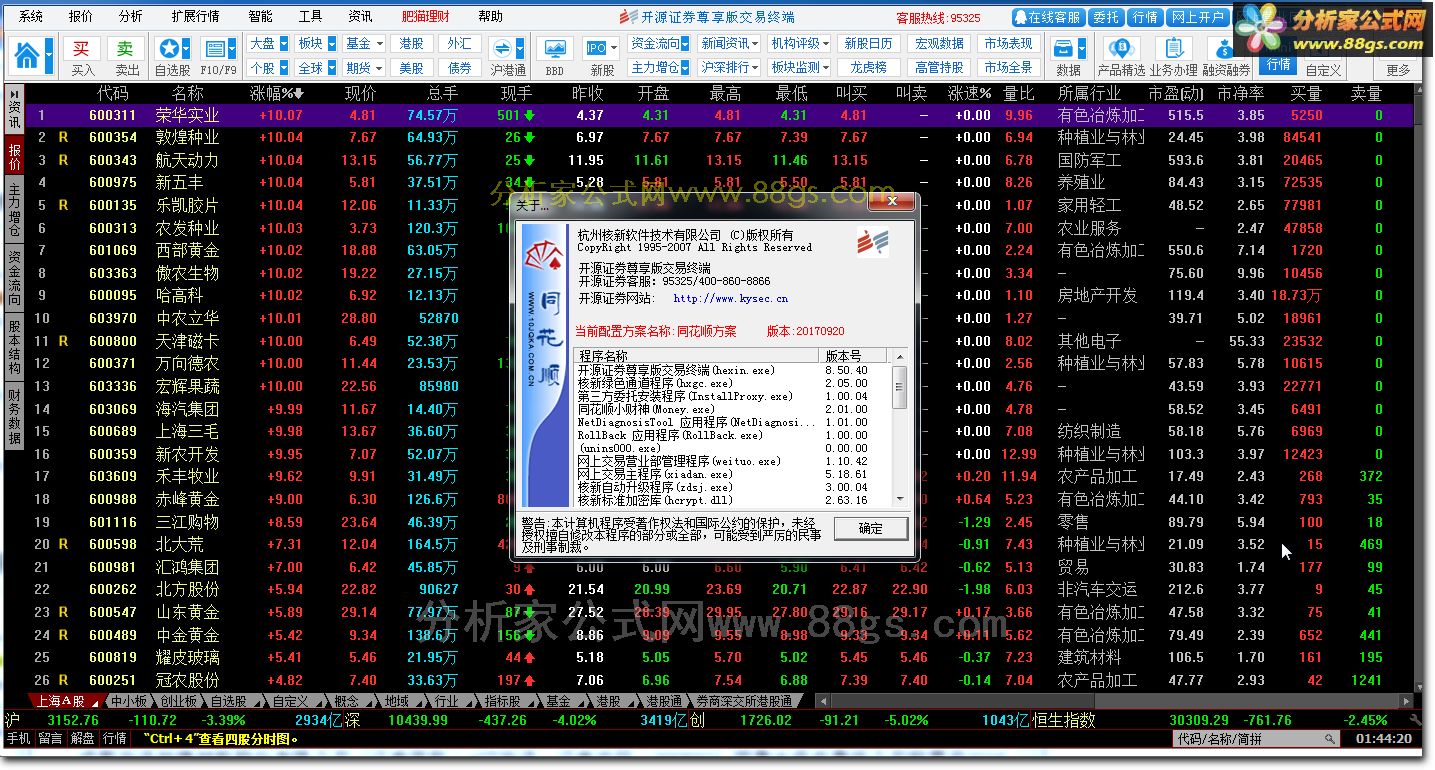The width and height of the screenshot is (1435, 770).
Task: Open the 系统 menu
Action: pos(31,17)
